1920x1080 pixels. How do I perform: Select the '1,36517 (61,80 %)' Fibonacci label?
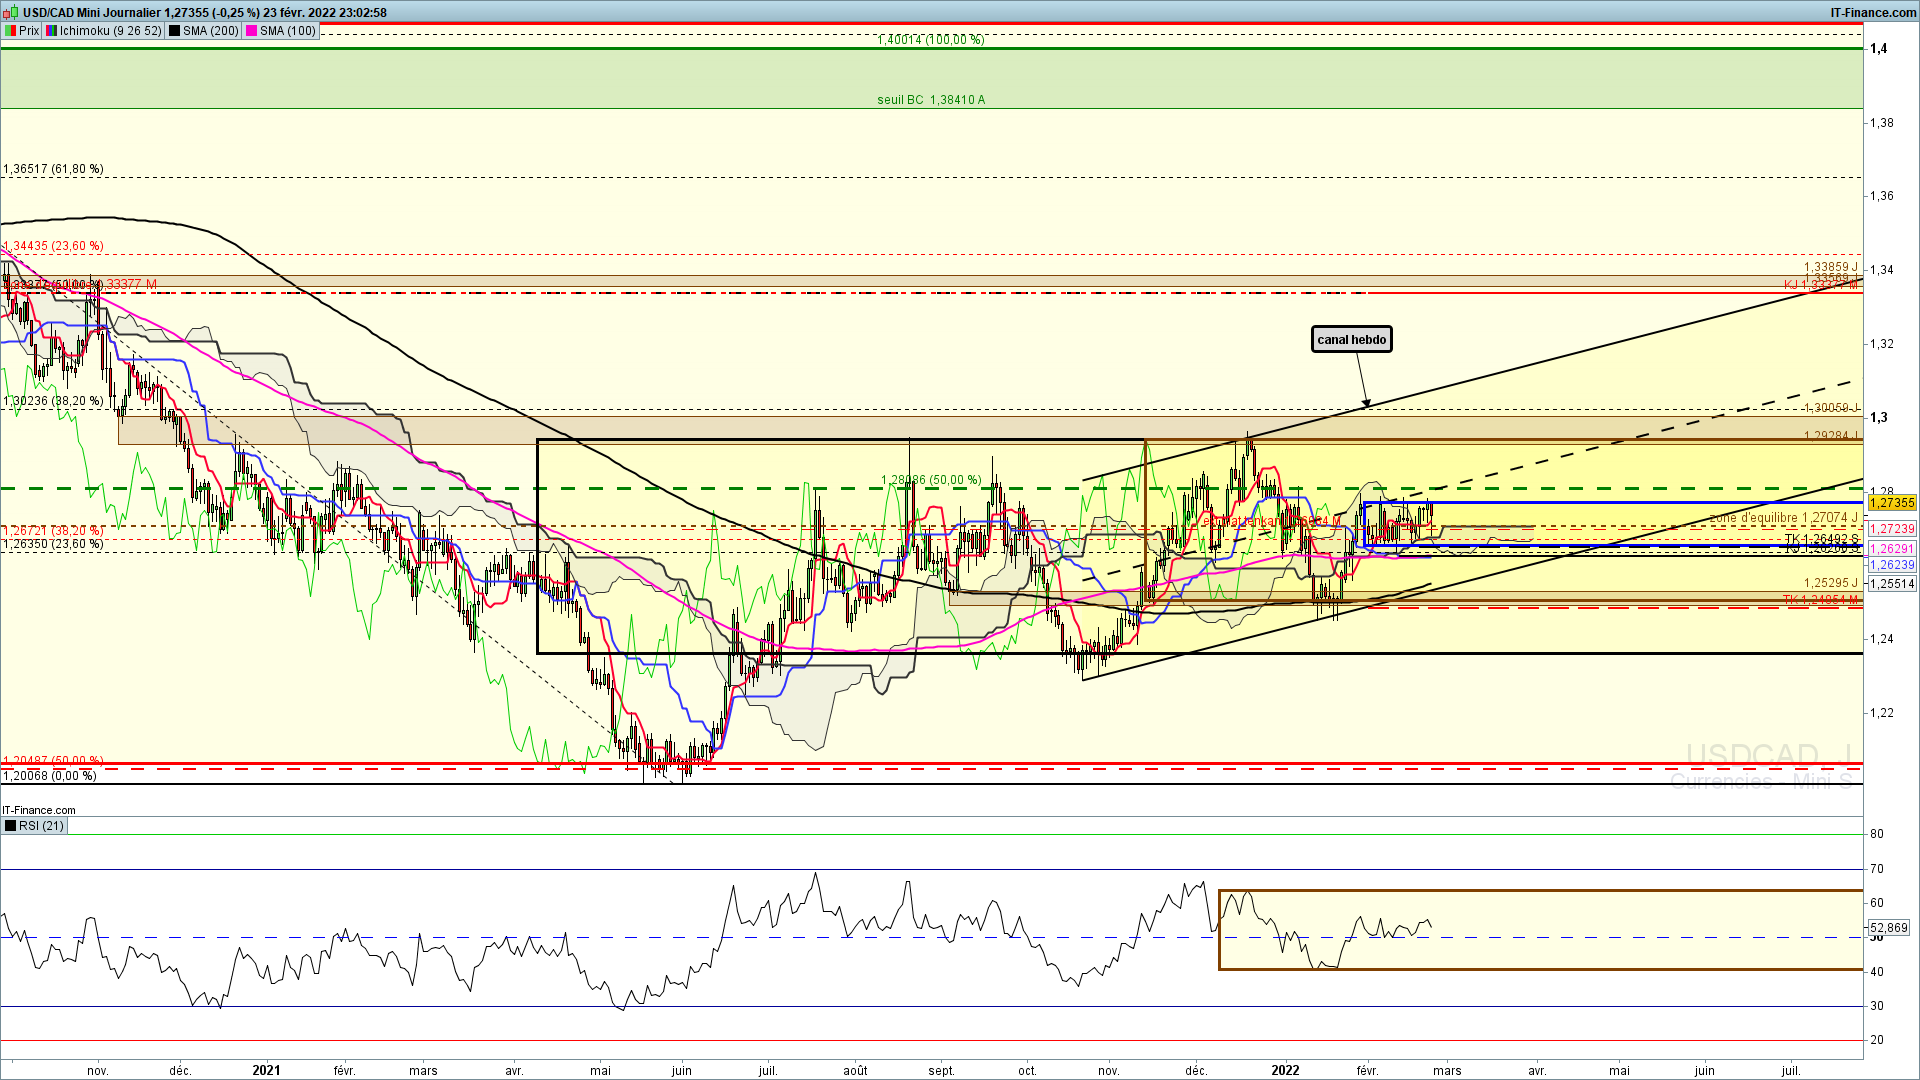coord(53,169)
